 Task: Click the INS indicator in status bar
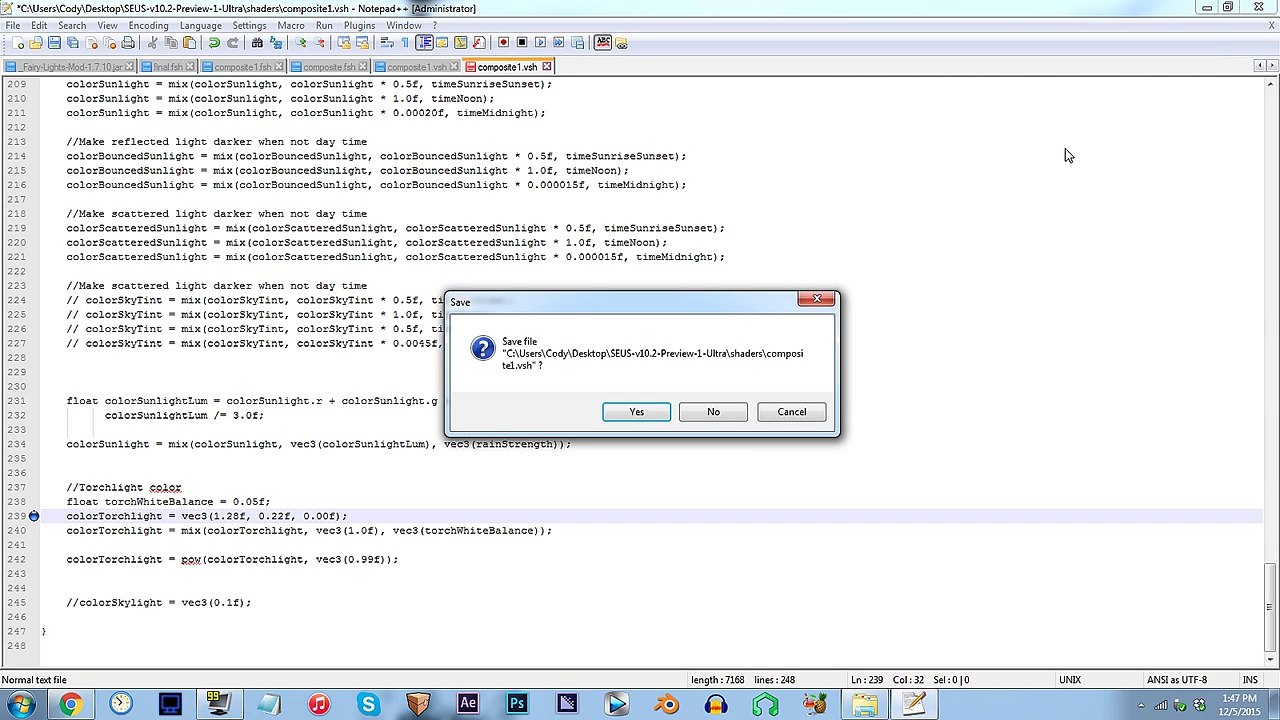tap(1250, 680)
